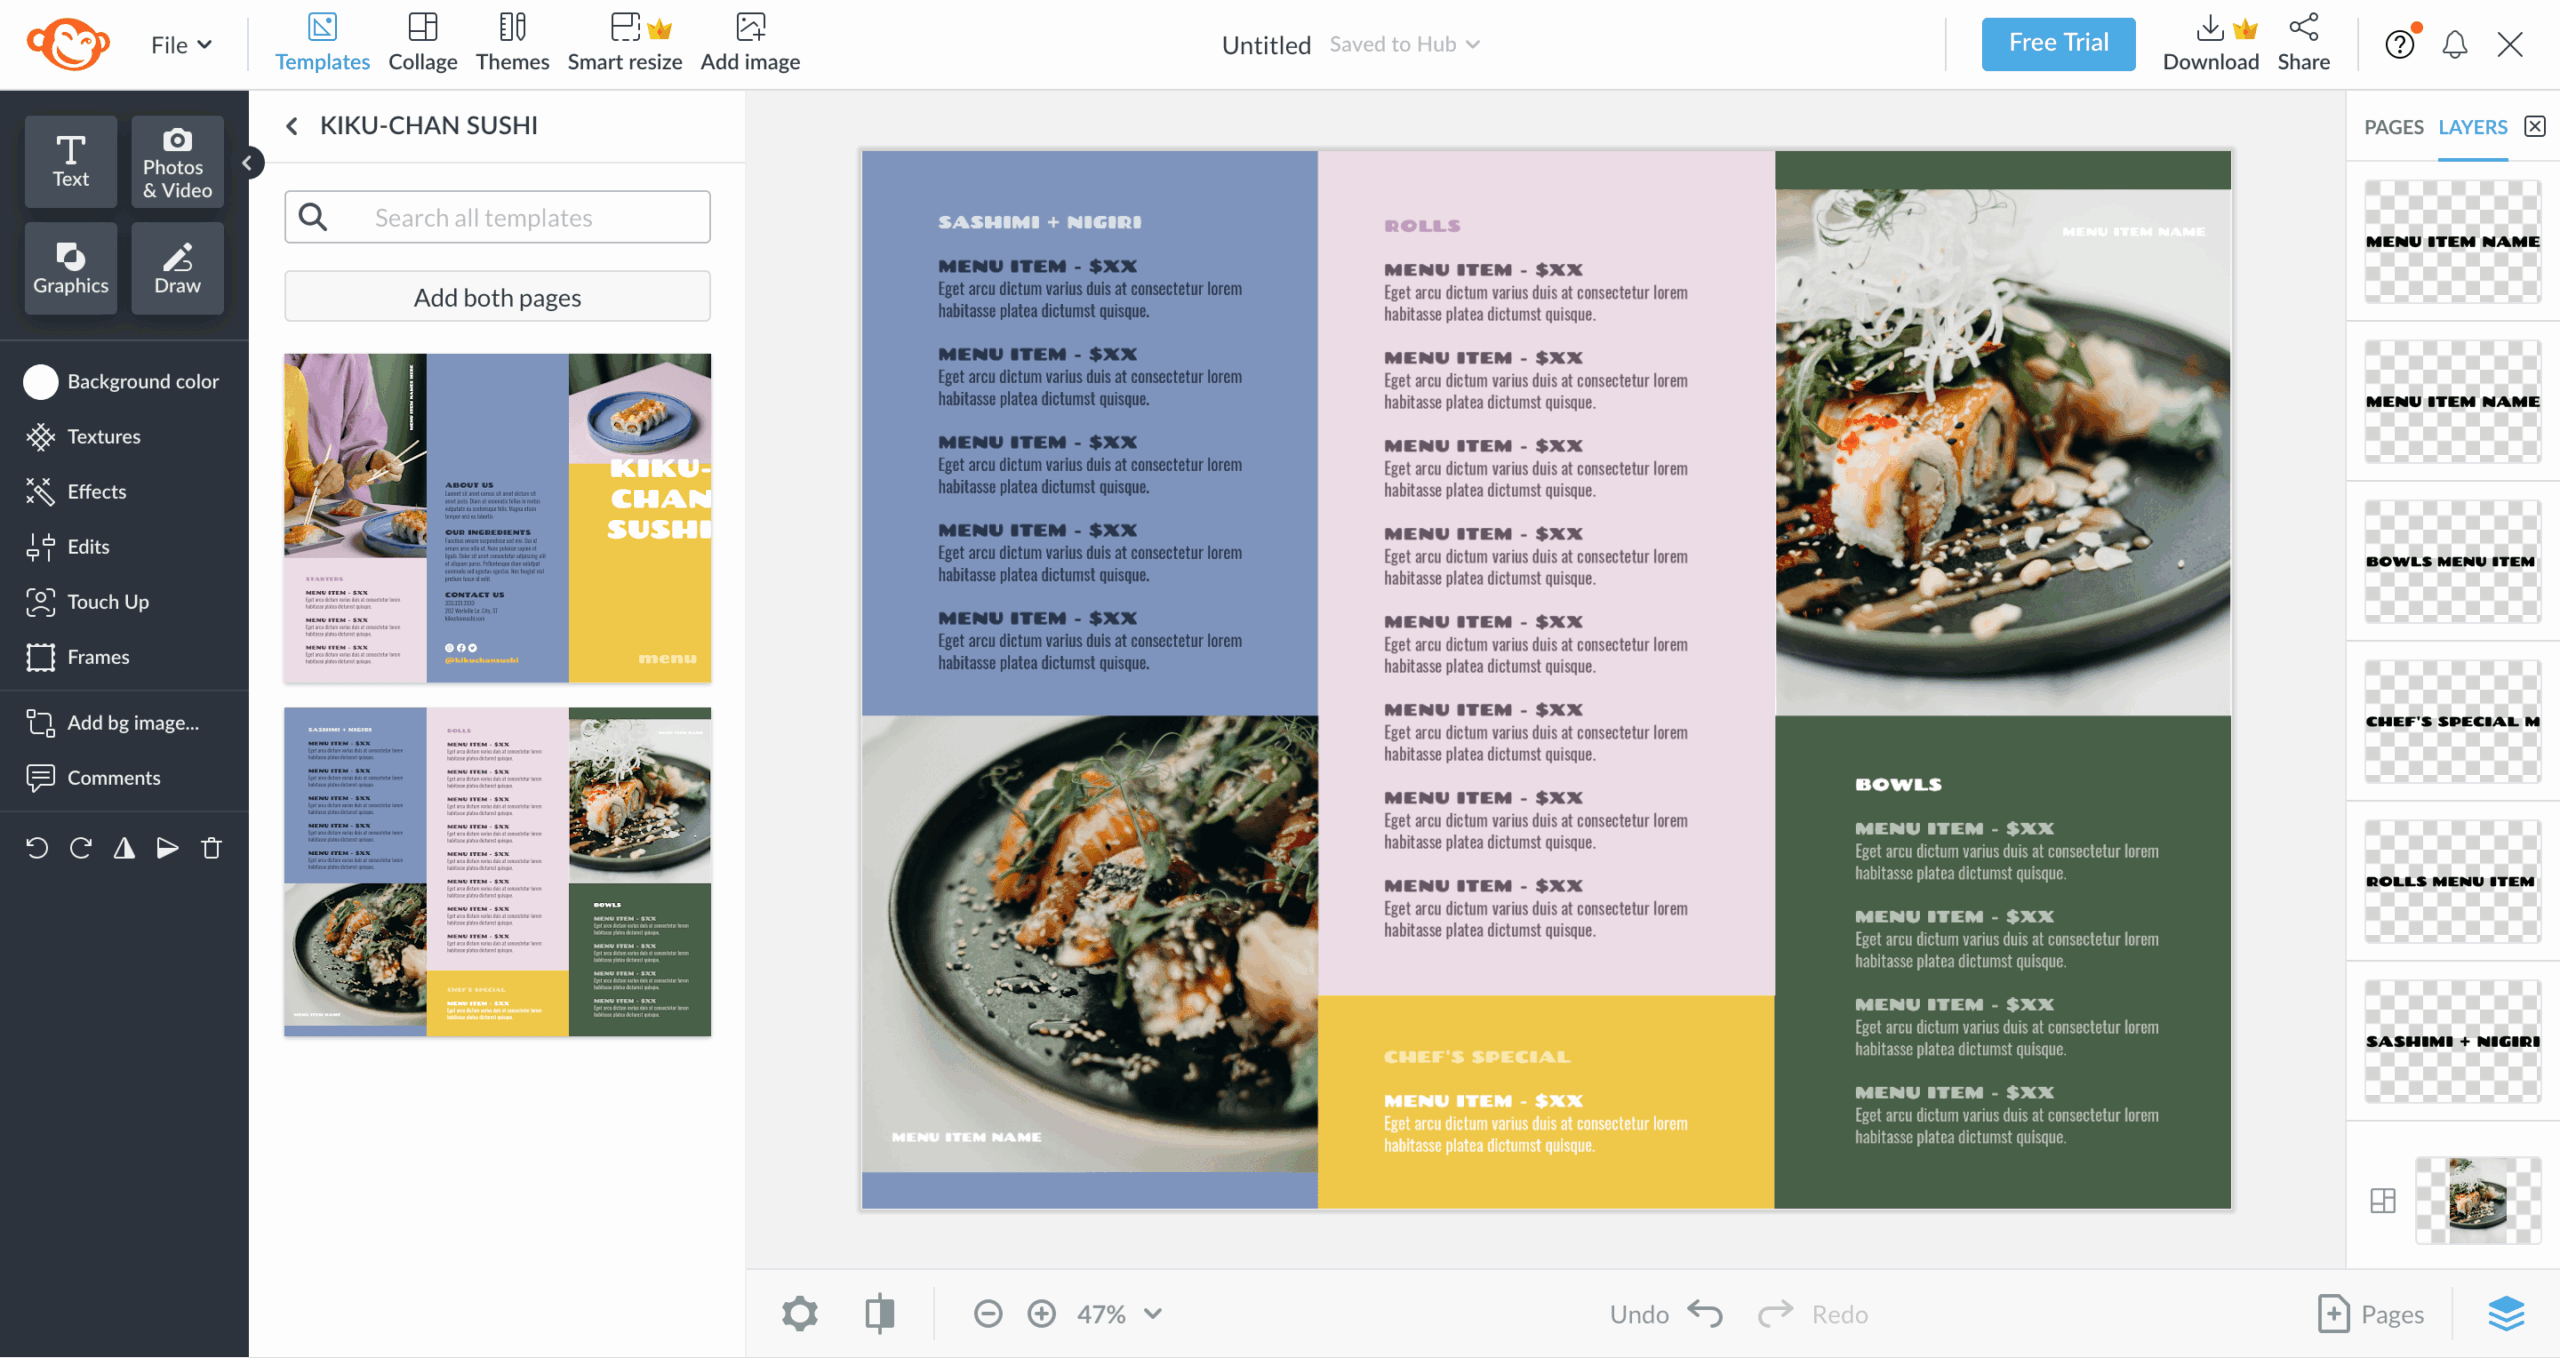Screen dimensions: 2560x1358
Task: Select the first template page thumbnail
Action: (497, 518)
